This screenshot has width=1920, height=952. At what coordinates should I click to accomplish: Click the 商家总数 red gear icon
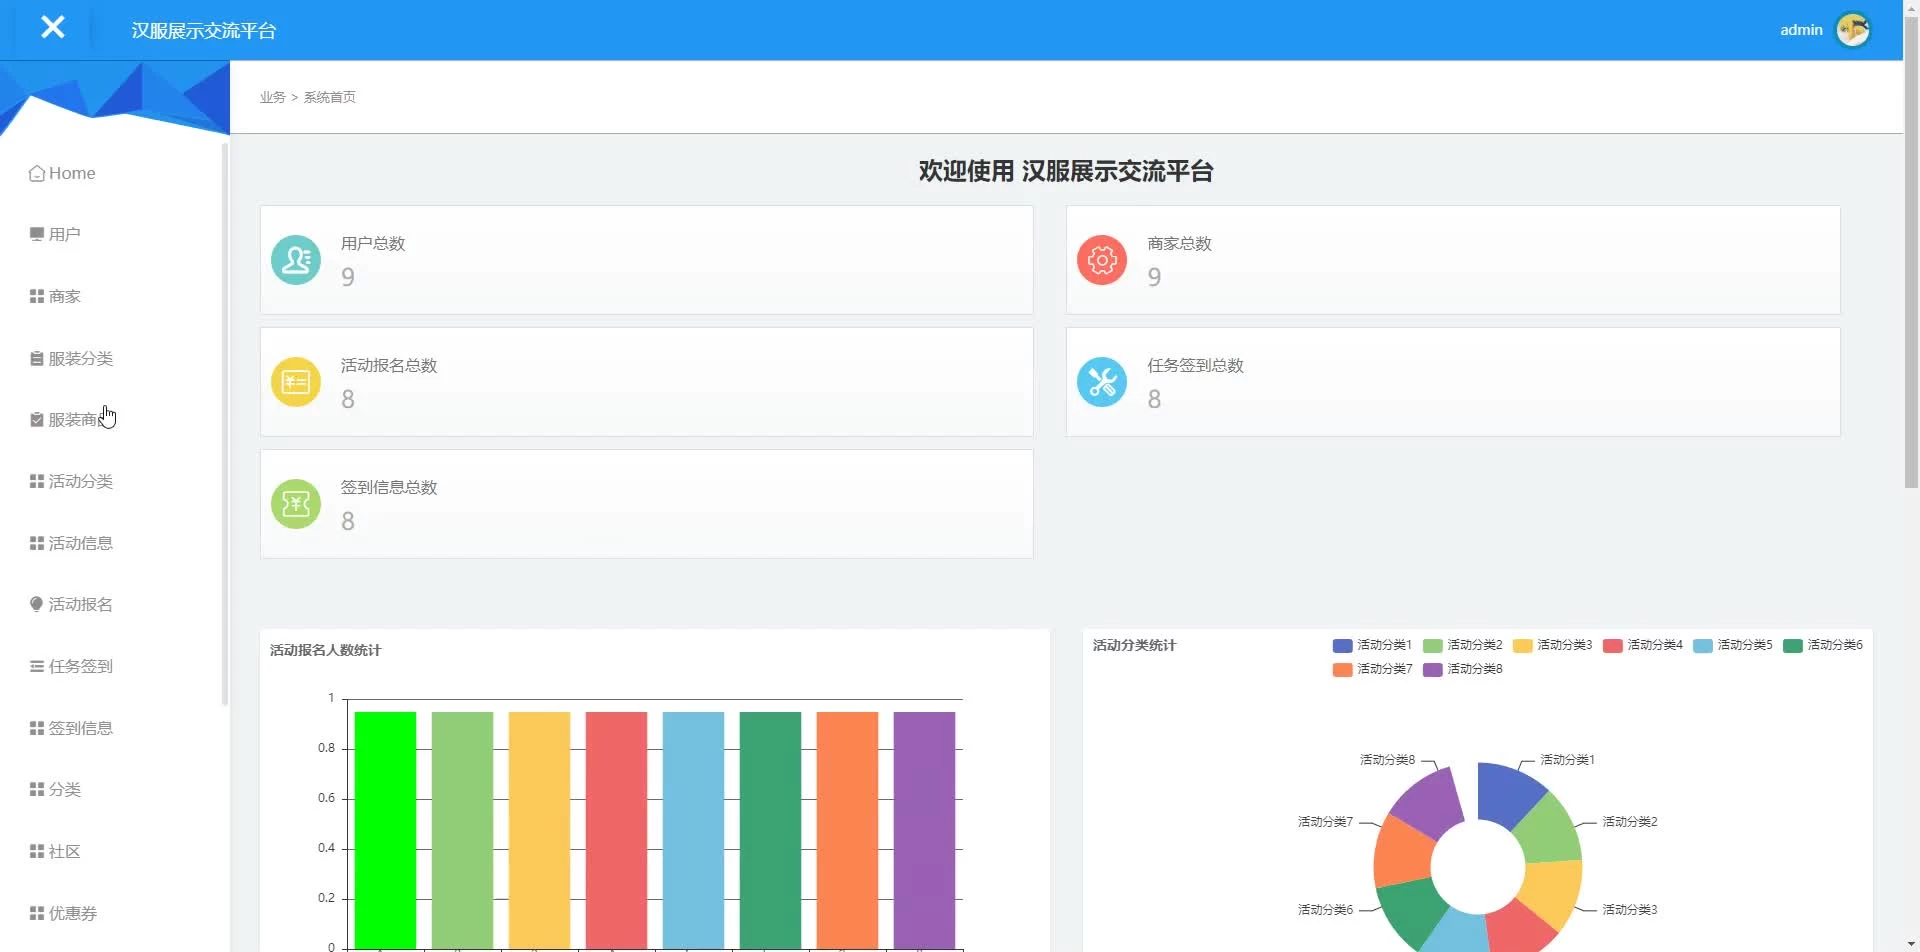point(1102,260)
